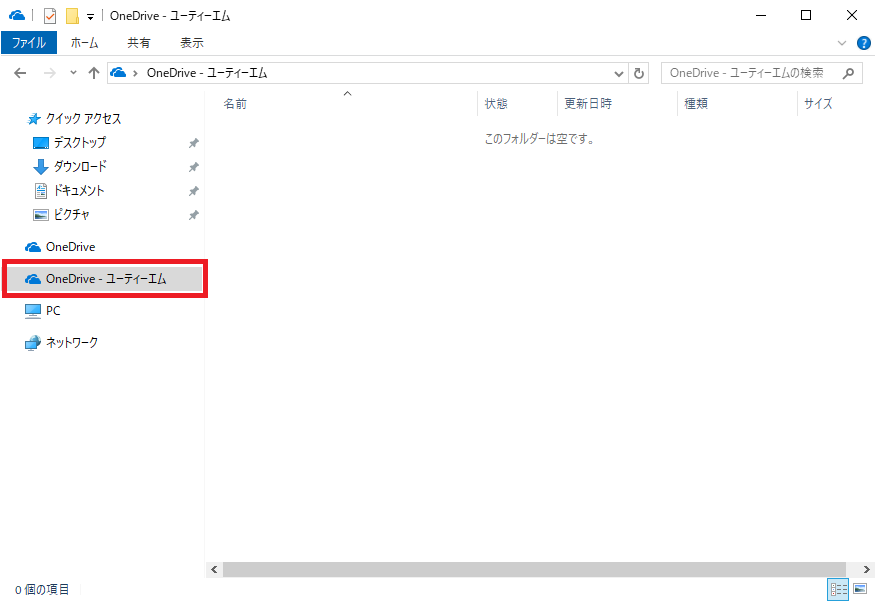Open Help with the blue question mark icon
The height and width of the screenshot is (602, 876).
(864, 43)
